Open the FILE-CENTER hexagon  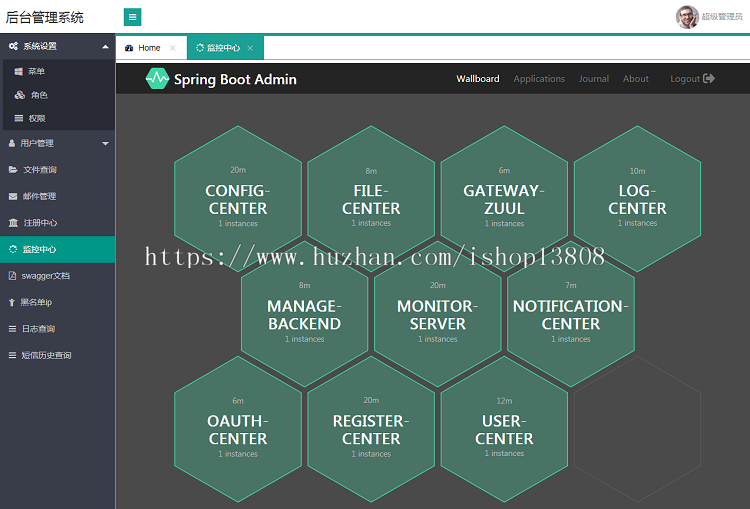click(x=371, y=199)
